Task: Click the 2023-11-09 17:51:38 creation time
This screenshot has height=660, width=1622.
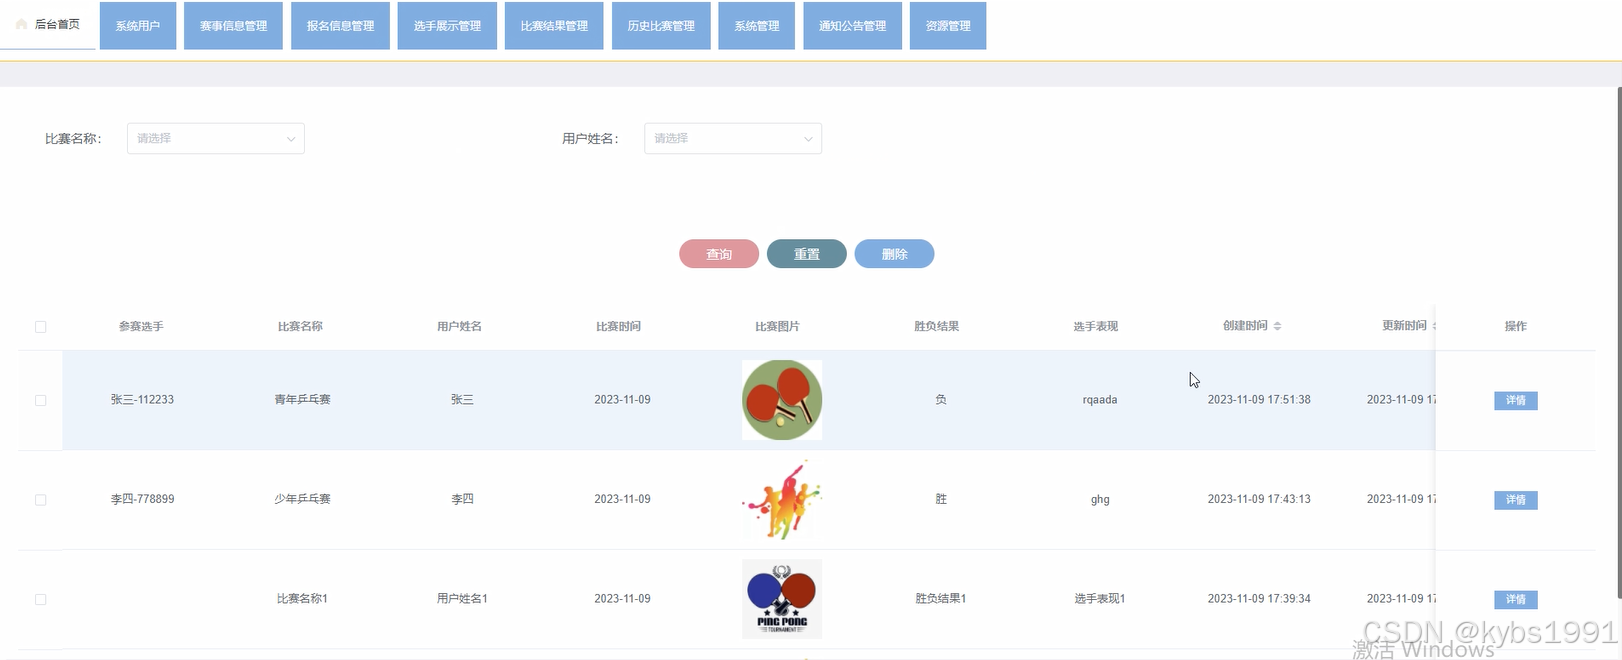Action: [1259, 399]
